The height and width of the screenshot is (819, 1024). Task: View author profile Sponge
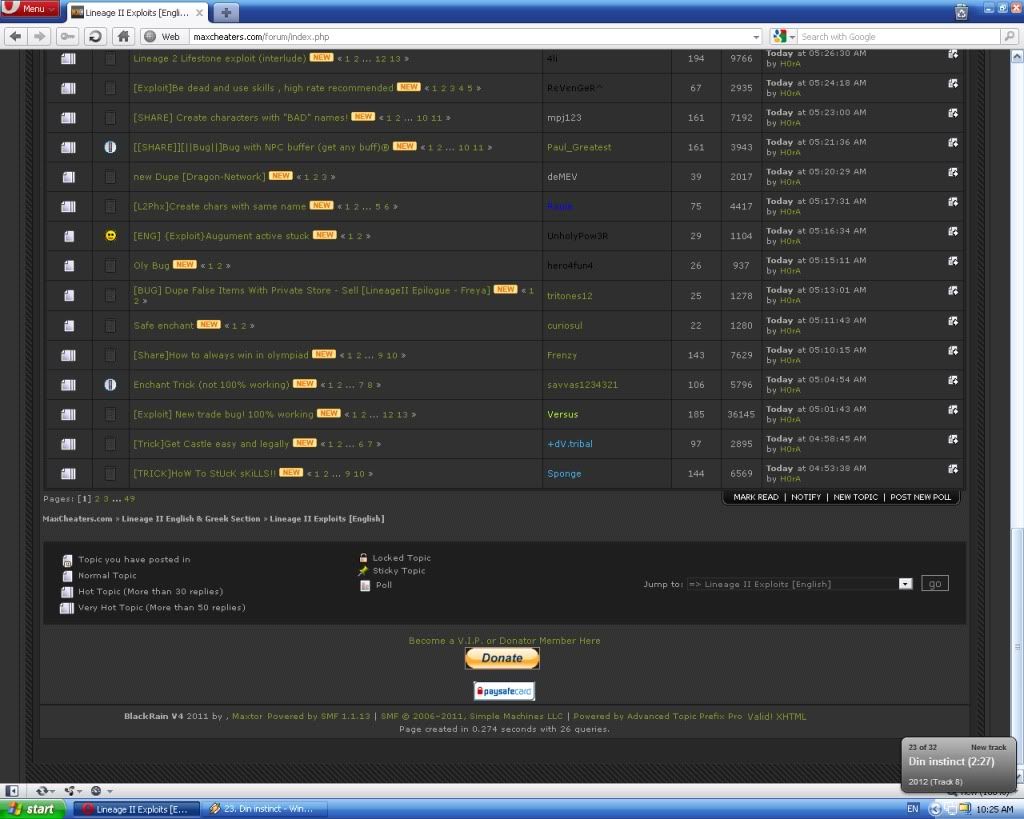coord(564,474)
